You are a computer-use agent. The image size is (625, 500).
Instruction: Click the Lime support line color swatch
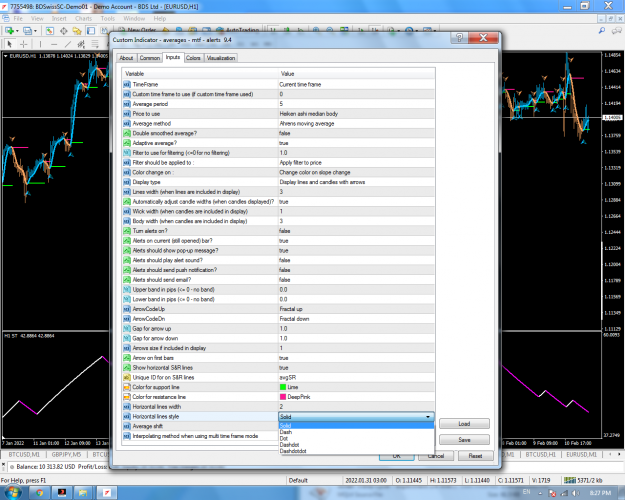pyautogui.click(x=283, y=387)
